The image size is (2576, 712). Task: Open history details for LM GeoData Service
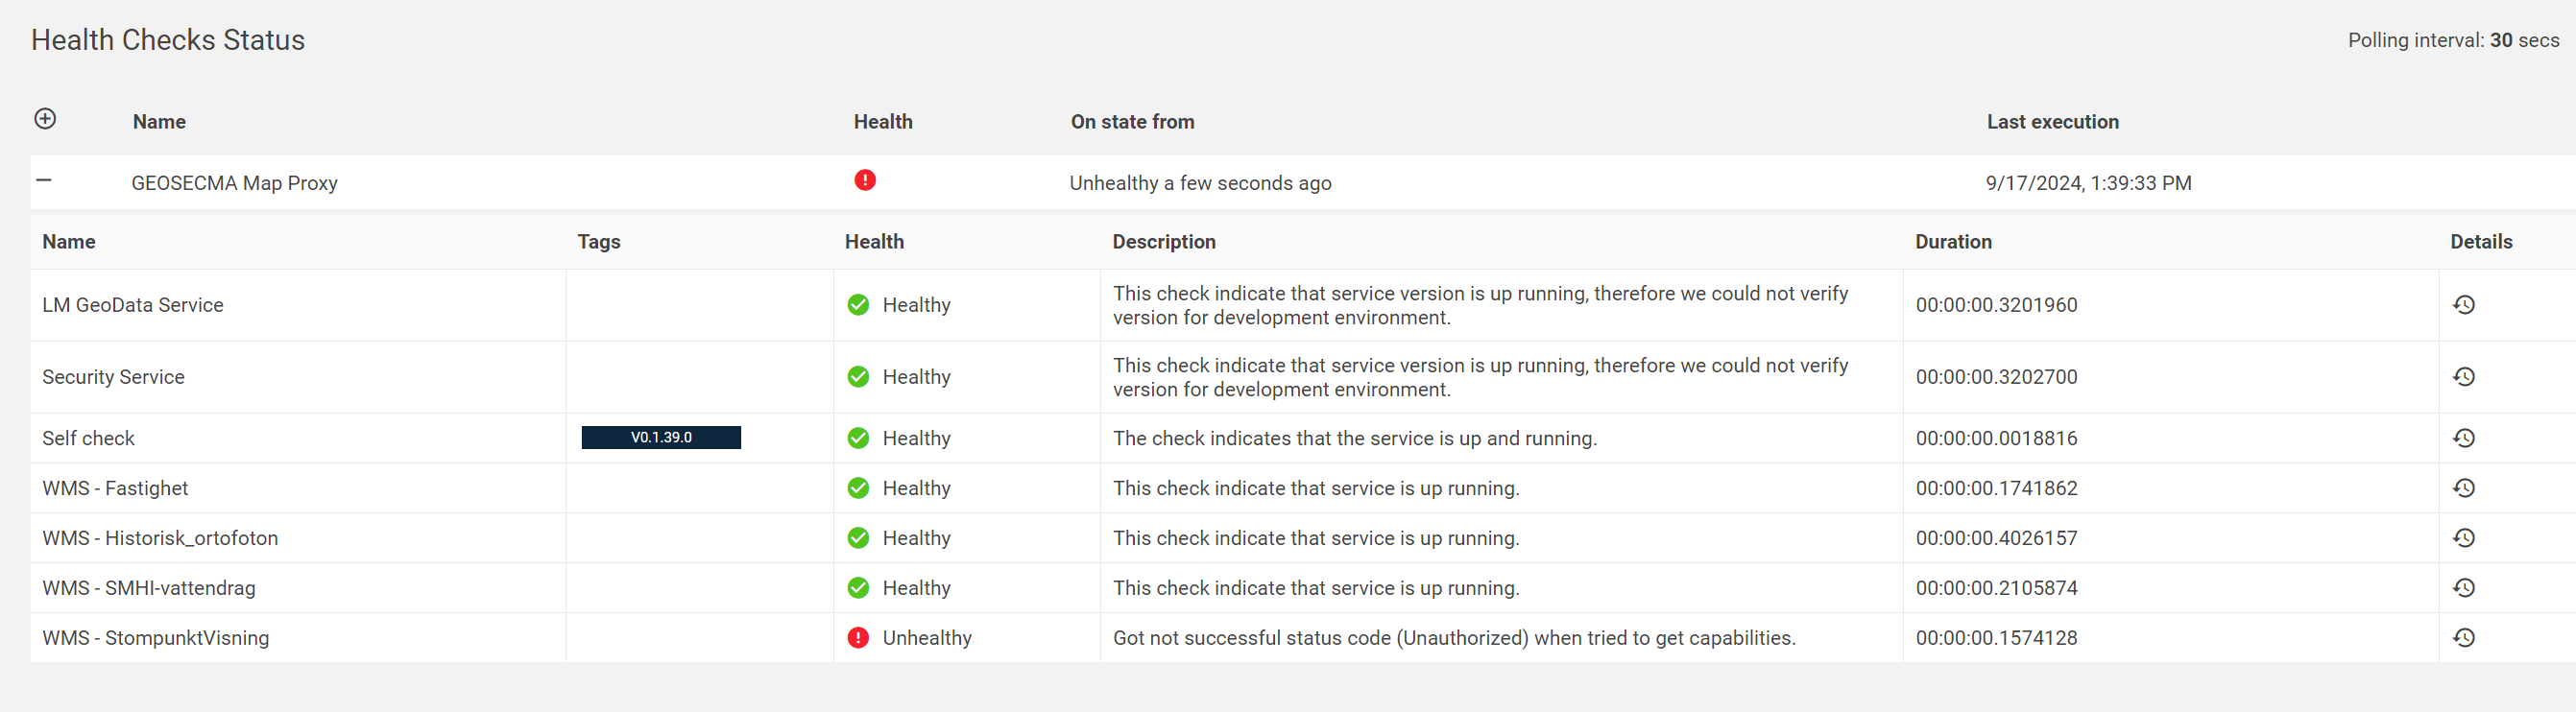click(2463, 305)
